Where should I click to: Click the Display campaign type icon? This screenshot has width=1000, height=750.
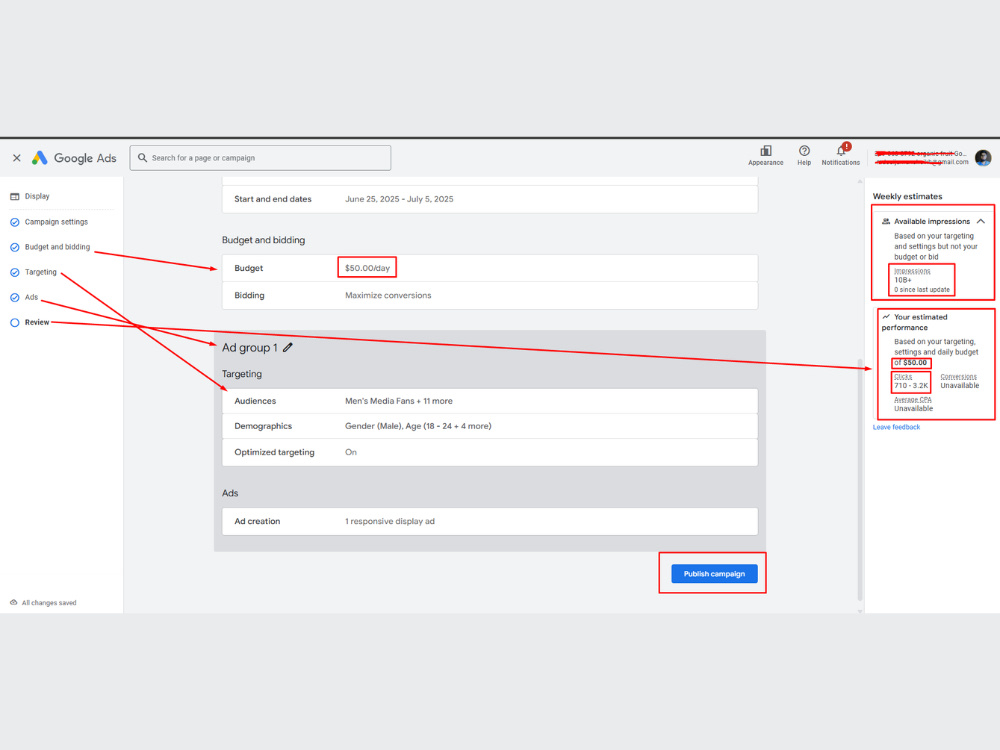(x=15, y=196)
